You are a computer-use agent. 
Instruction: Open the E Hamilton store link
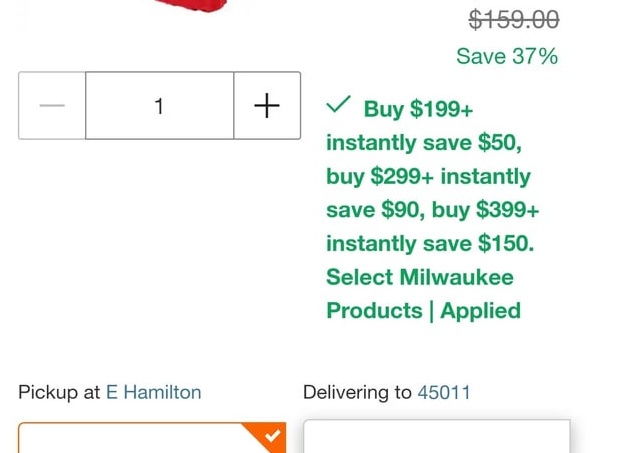pyautogui.click(x=154, y=392)
